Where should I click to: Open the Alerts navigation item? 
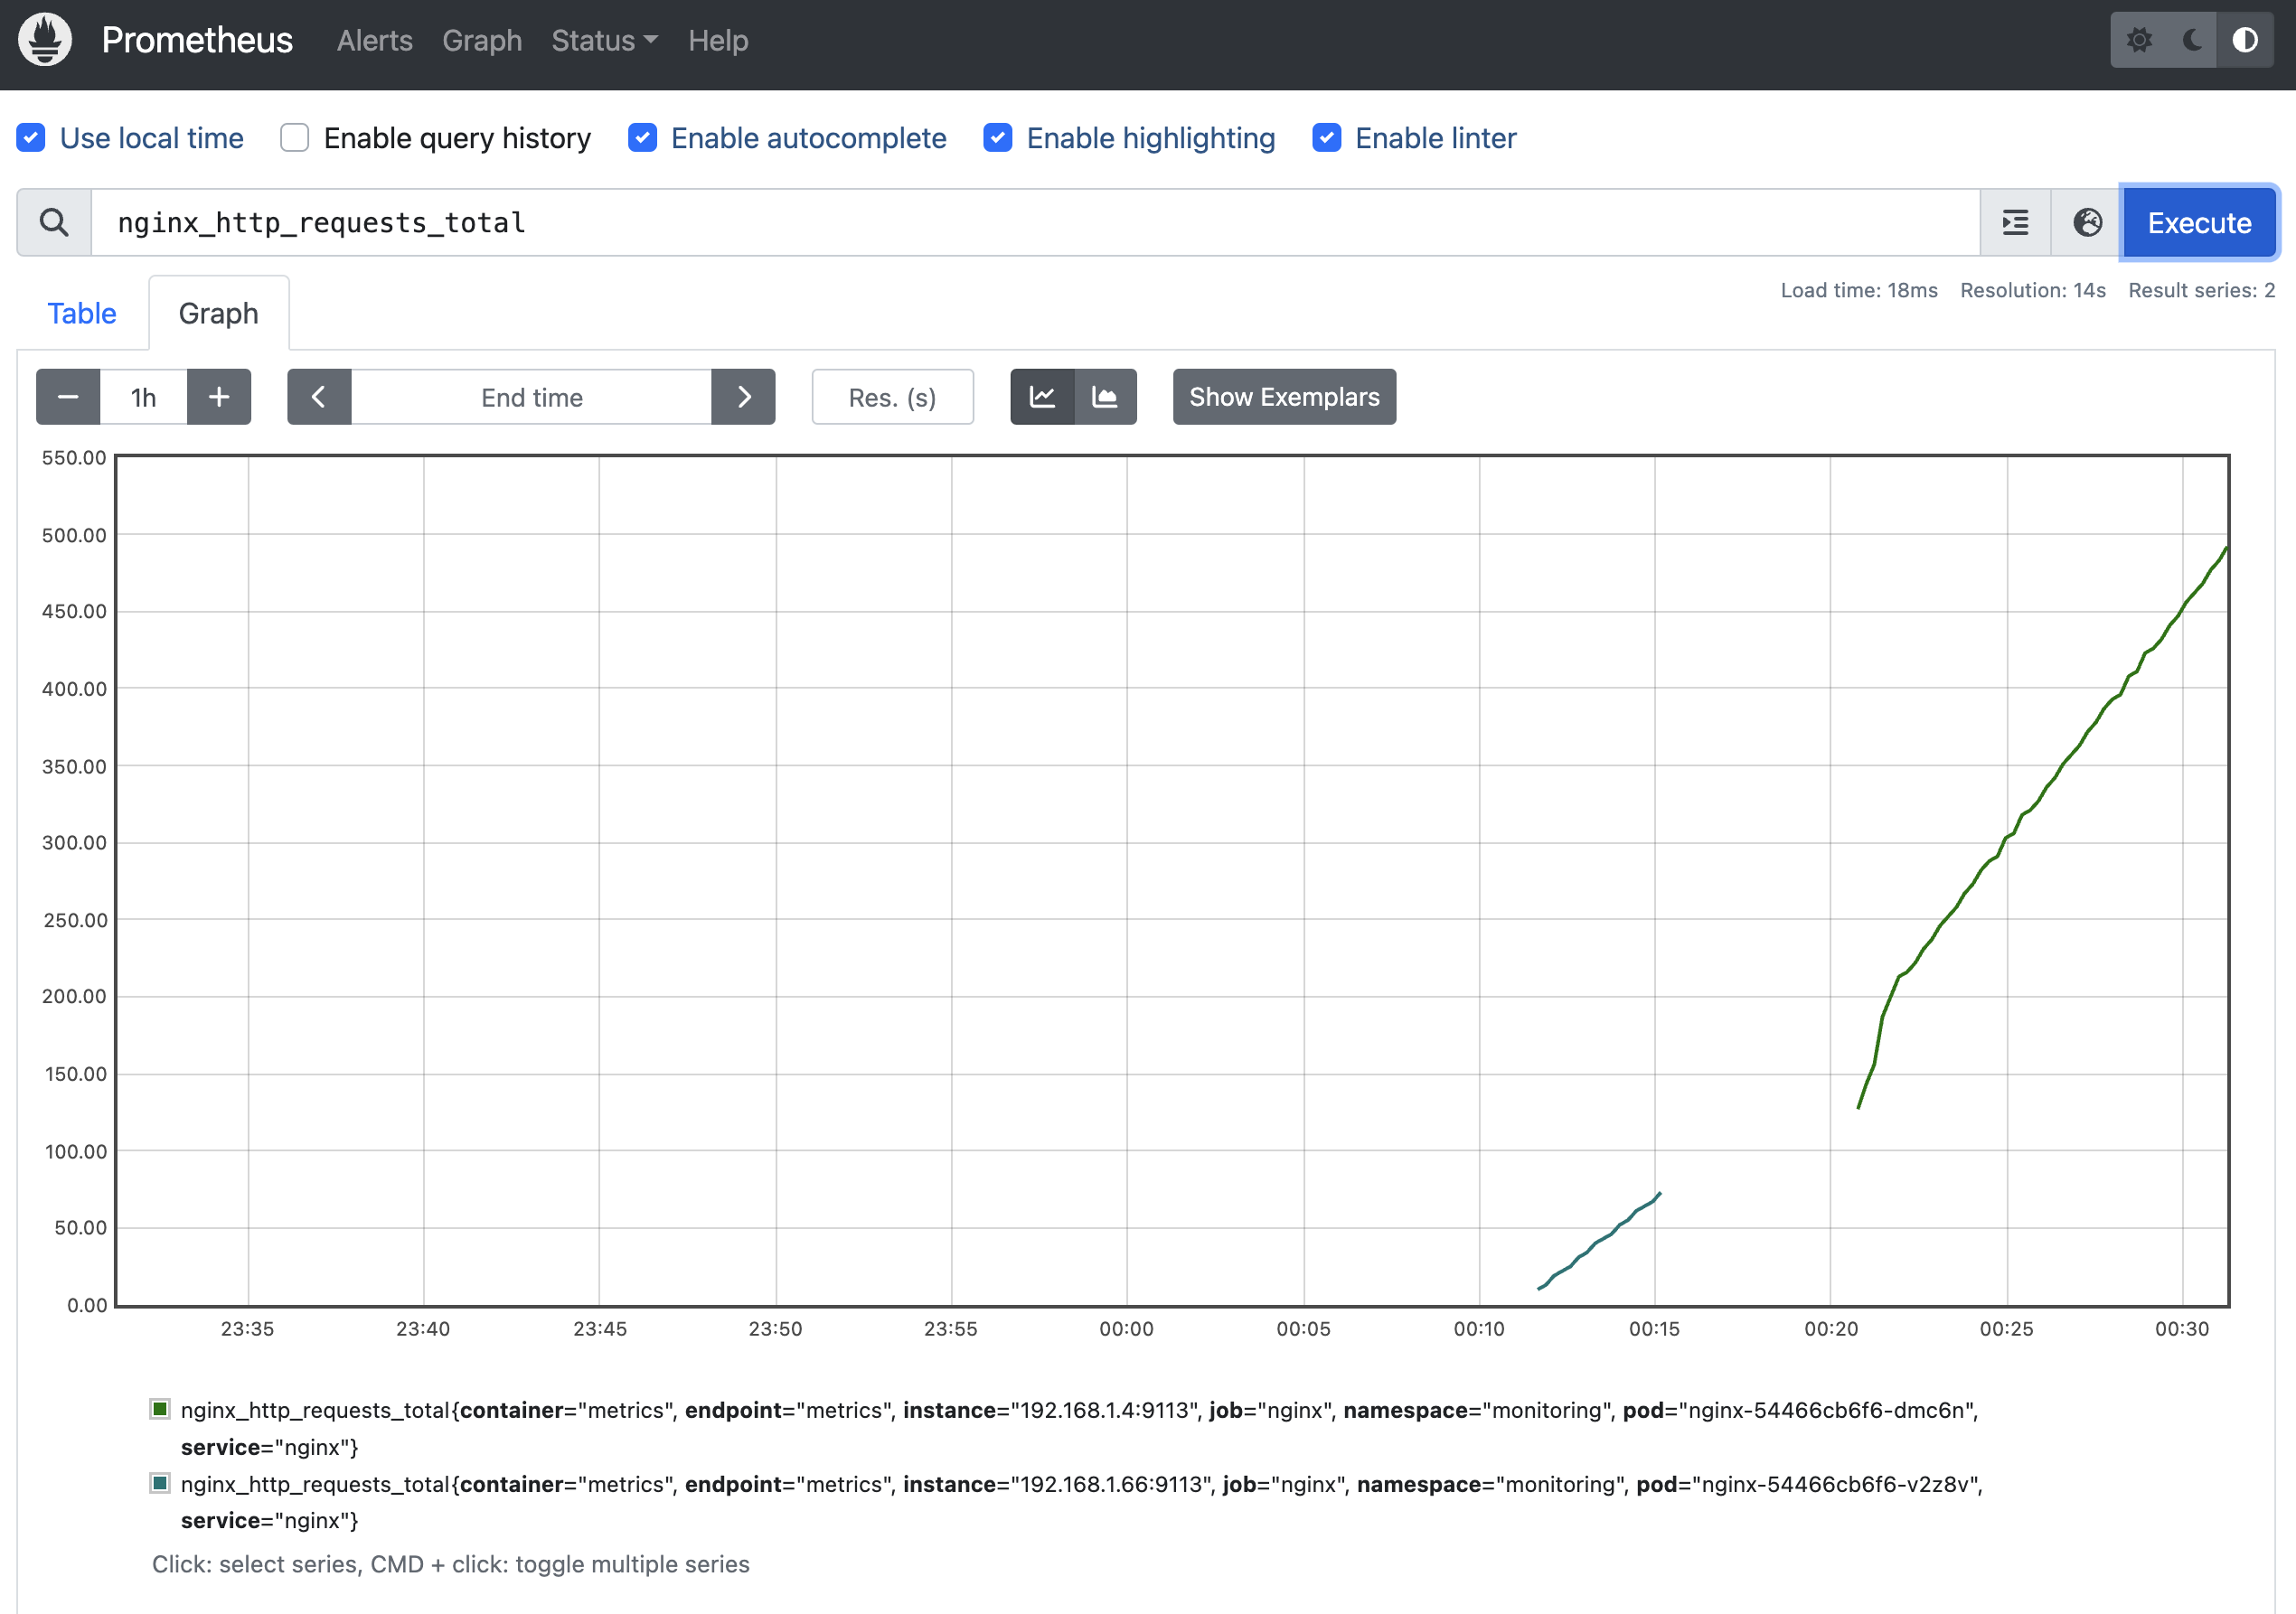pyautogui.click(x=374, y=40)
